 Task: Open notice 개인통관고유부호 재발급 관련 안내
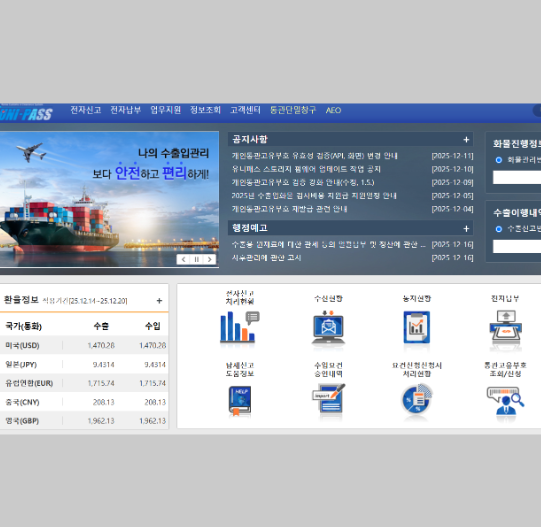[289, 209]
